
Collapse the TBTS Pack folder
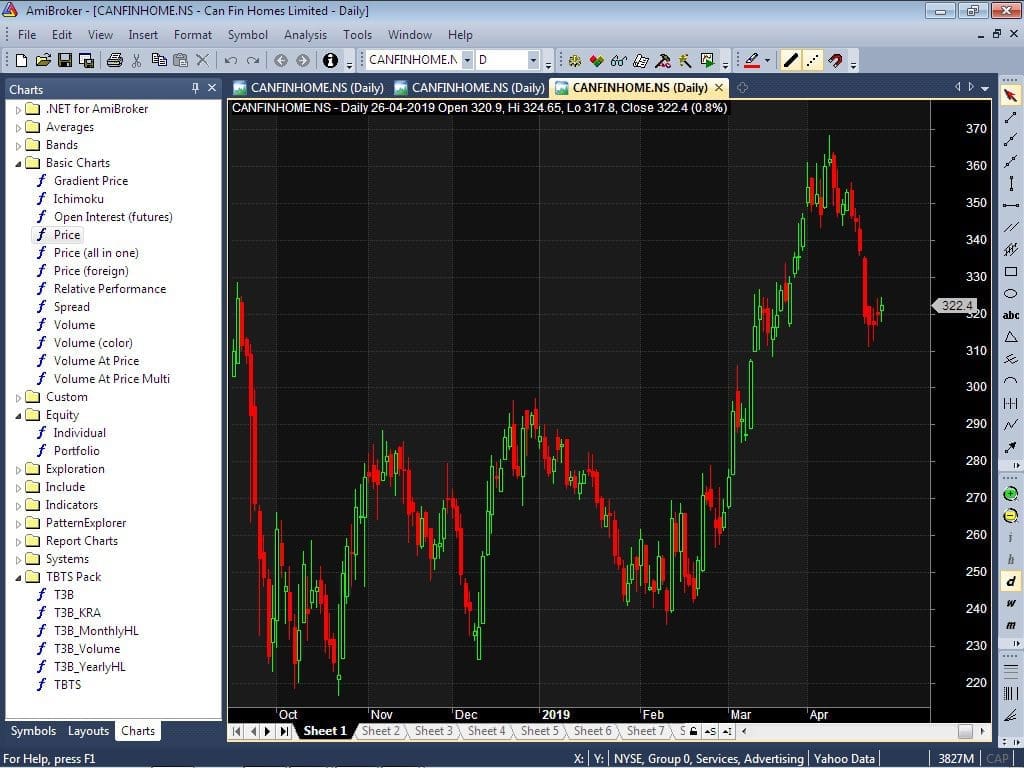point(18,578)
